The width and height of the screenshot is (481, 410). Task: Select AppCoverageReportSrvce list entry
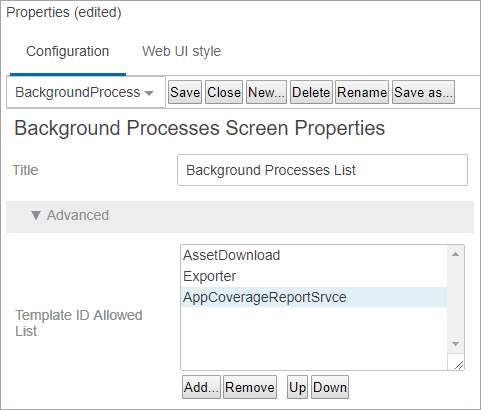tap(314, 297)
